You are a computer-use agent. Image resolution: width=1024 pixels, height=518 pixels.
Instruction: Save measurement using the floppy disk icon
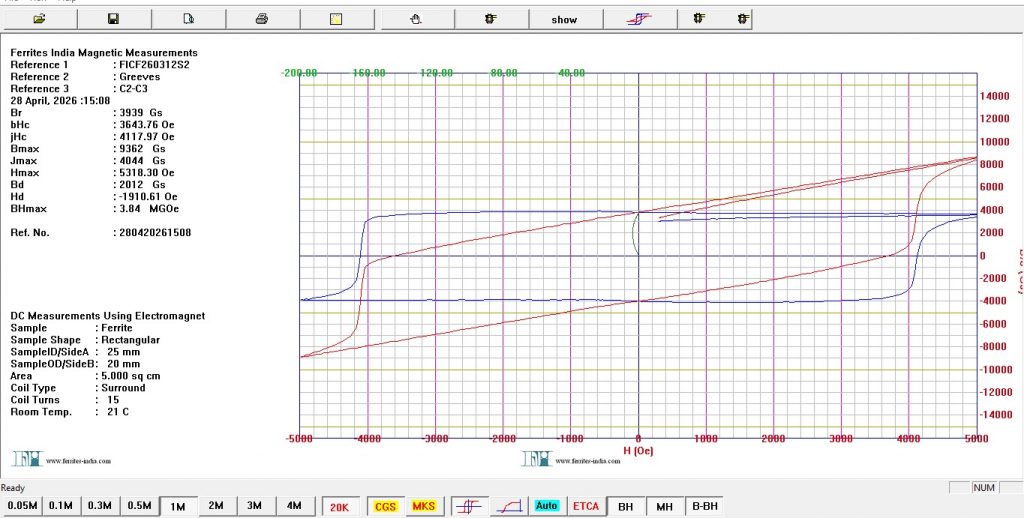click(x=114, y=19)
